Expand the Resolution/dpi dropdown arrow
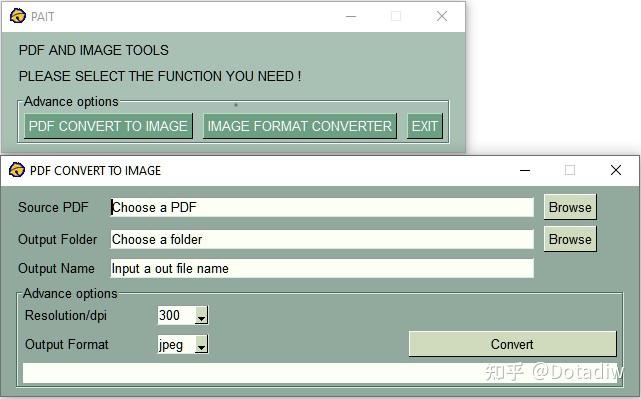Image resolution: width=641 pixels, height=399 pixels. [x=201, y=316]
